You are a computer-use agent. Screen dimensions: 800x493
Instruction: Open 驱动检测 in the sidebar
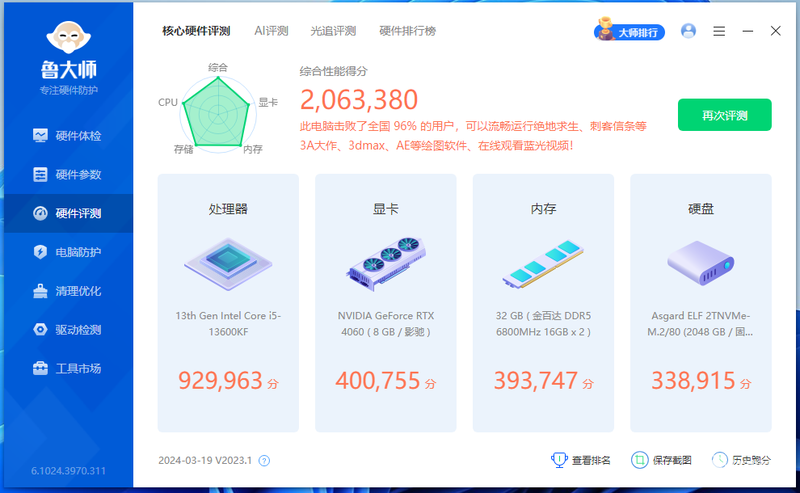(x=68, y=330)
